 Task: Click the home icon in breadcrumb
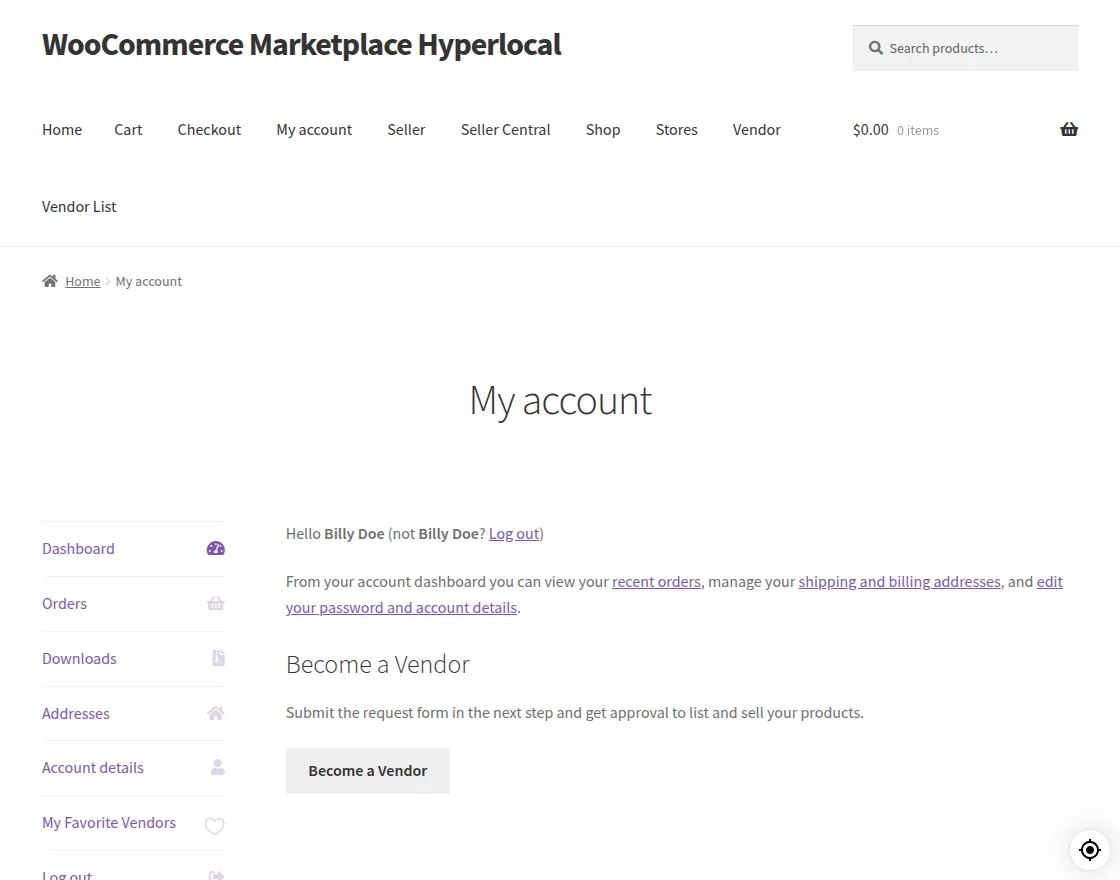(x=49, y=281)
